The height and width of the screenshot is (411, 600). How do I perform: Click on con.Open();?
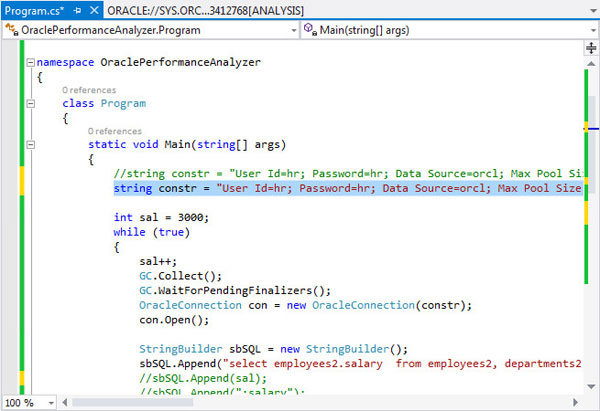(x=174, y=320)
